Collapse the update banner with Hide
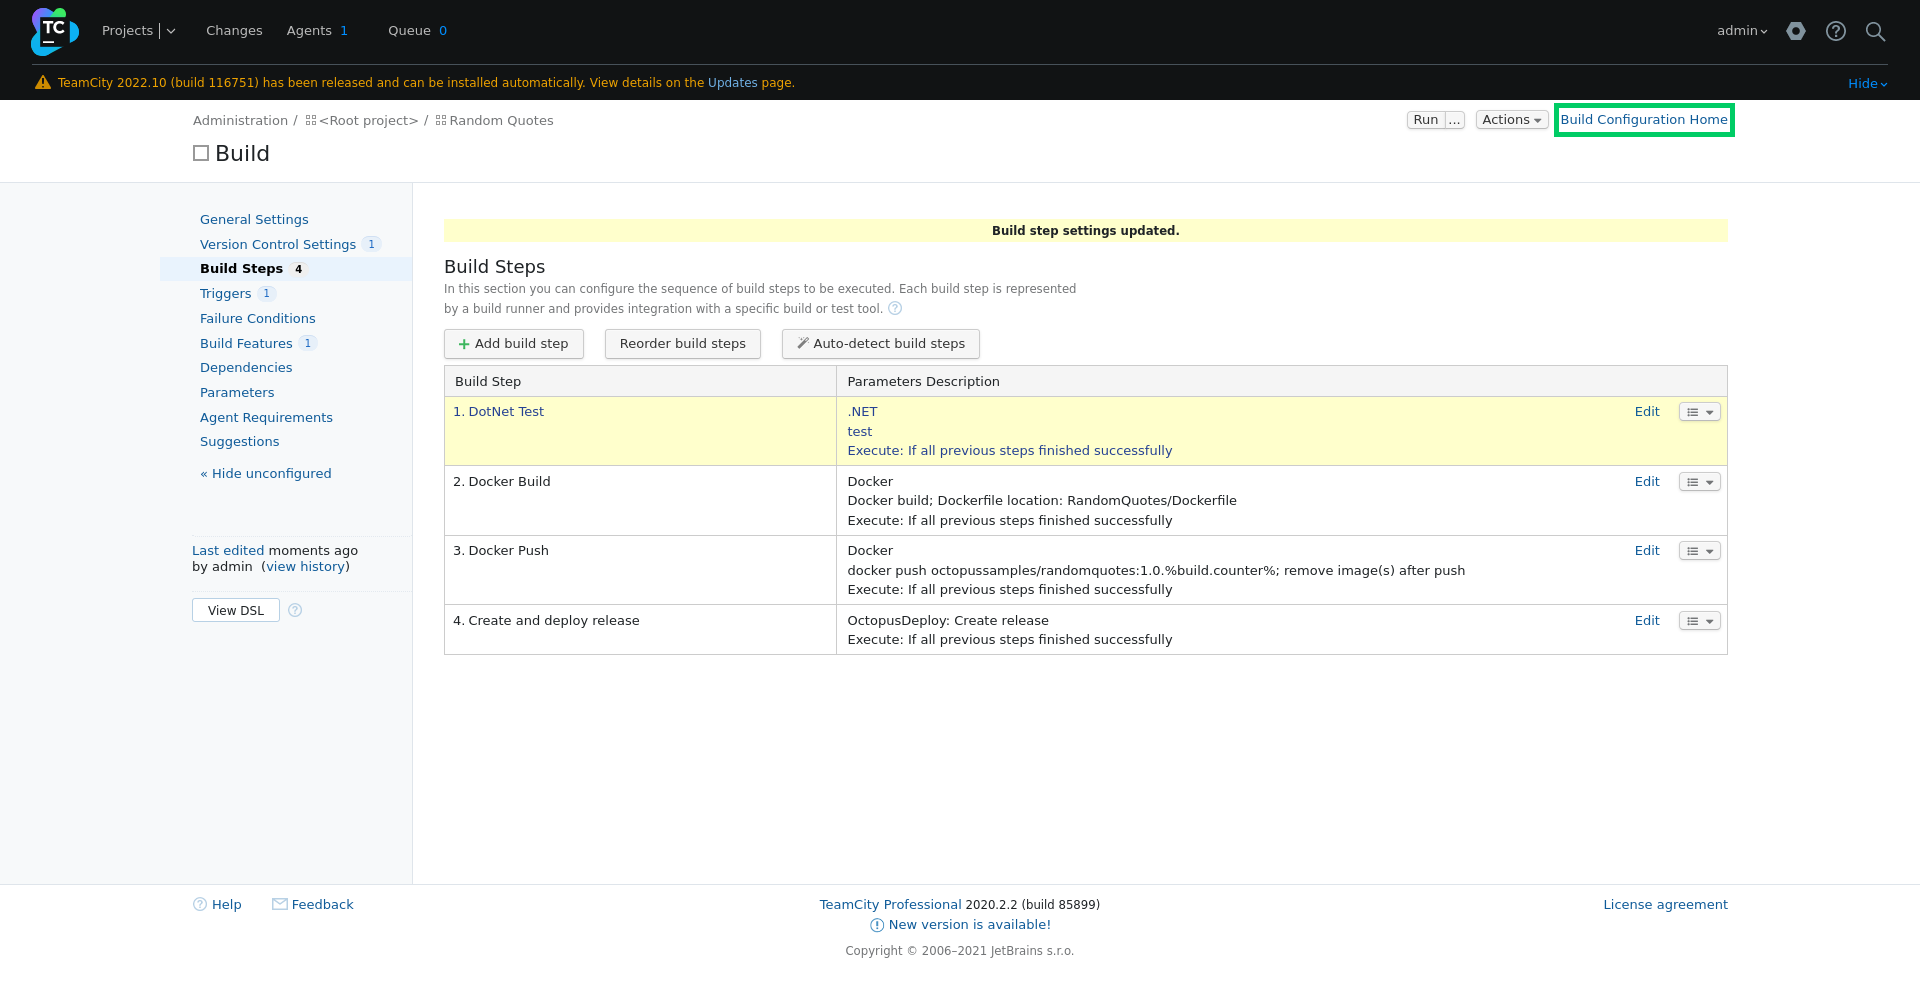The height and width of the screenshot is (995, 1920). pyautogui.click(x=1867, y=84)
